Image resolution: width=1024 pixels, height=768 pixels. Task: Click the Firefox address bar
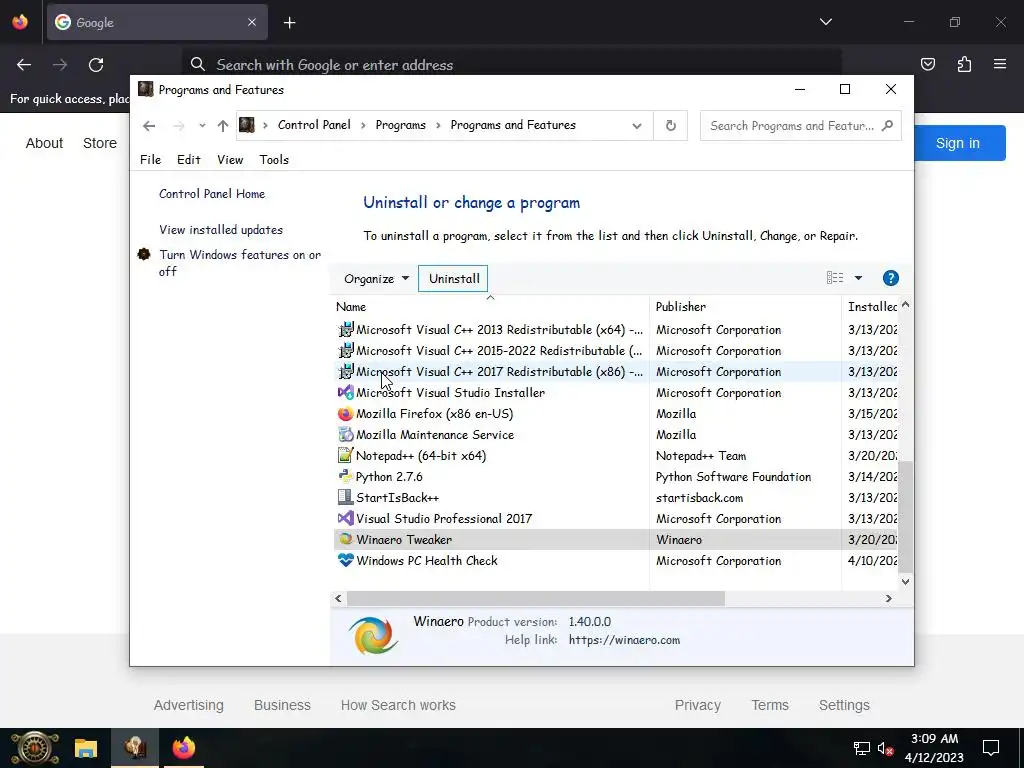click(512, 65)
